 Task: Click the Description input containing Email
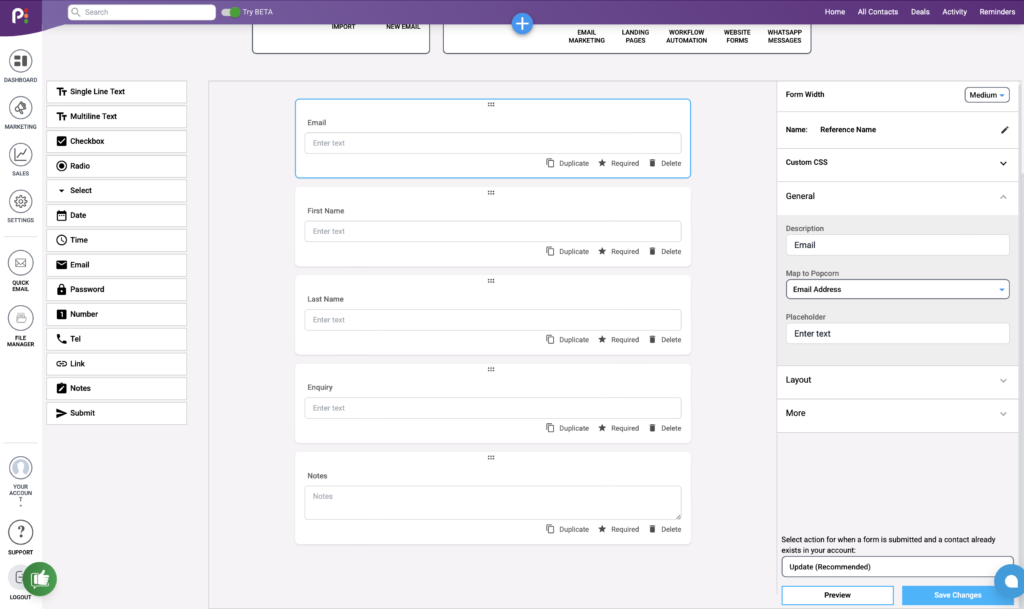click(x=897, y=245)
